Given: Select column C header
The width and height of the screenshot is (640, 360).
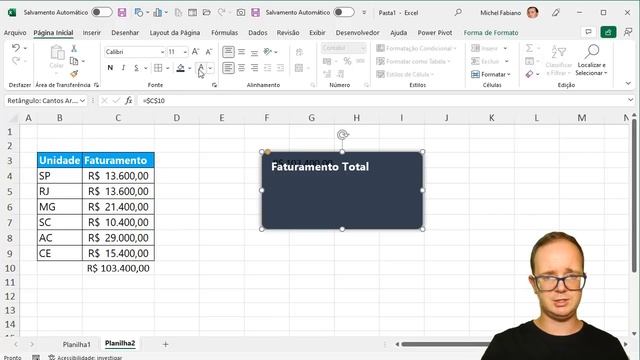Looking at the screenshot, I should tap(118, 118).
